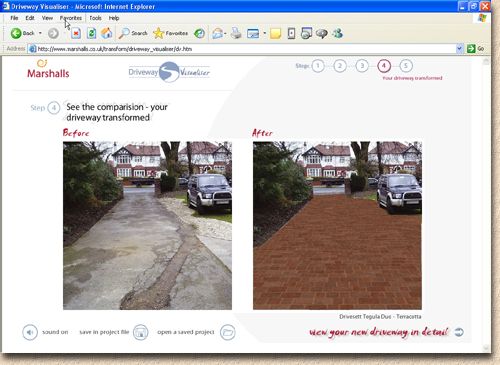Open the Discuss speech-bubble icon
The height and width of the screenshot is (365, 500).
point(322,33)
